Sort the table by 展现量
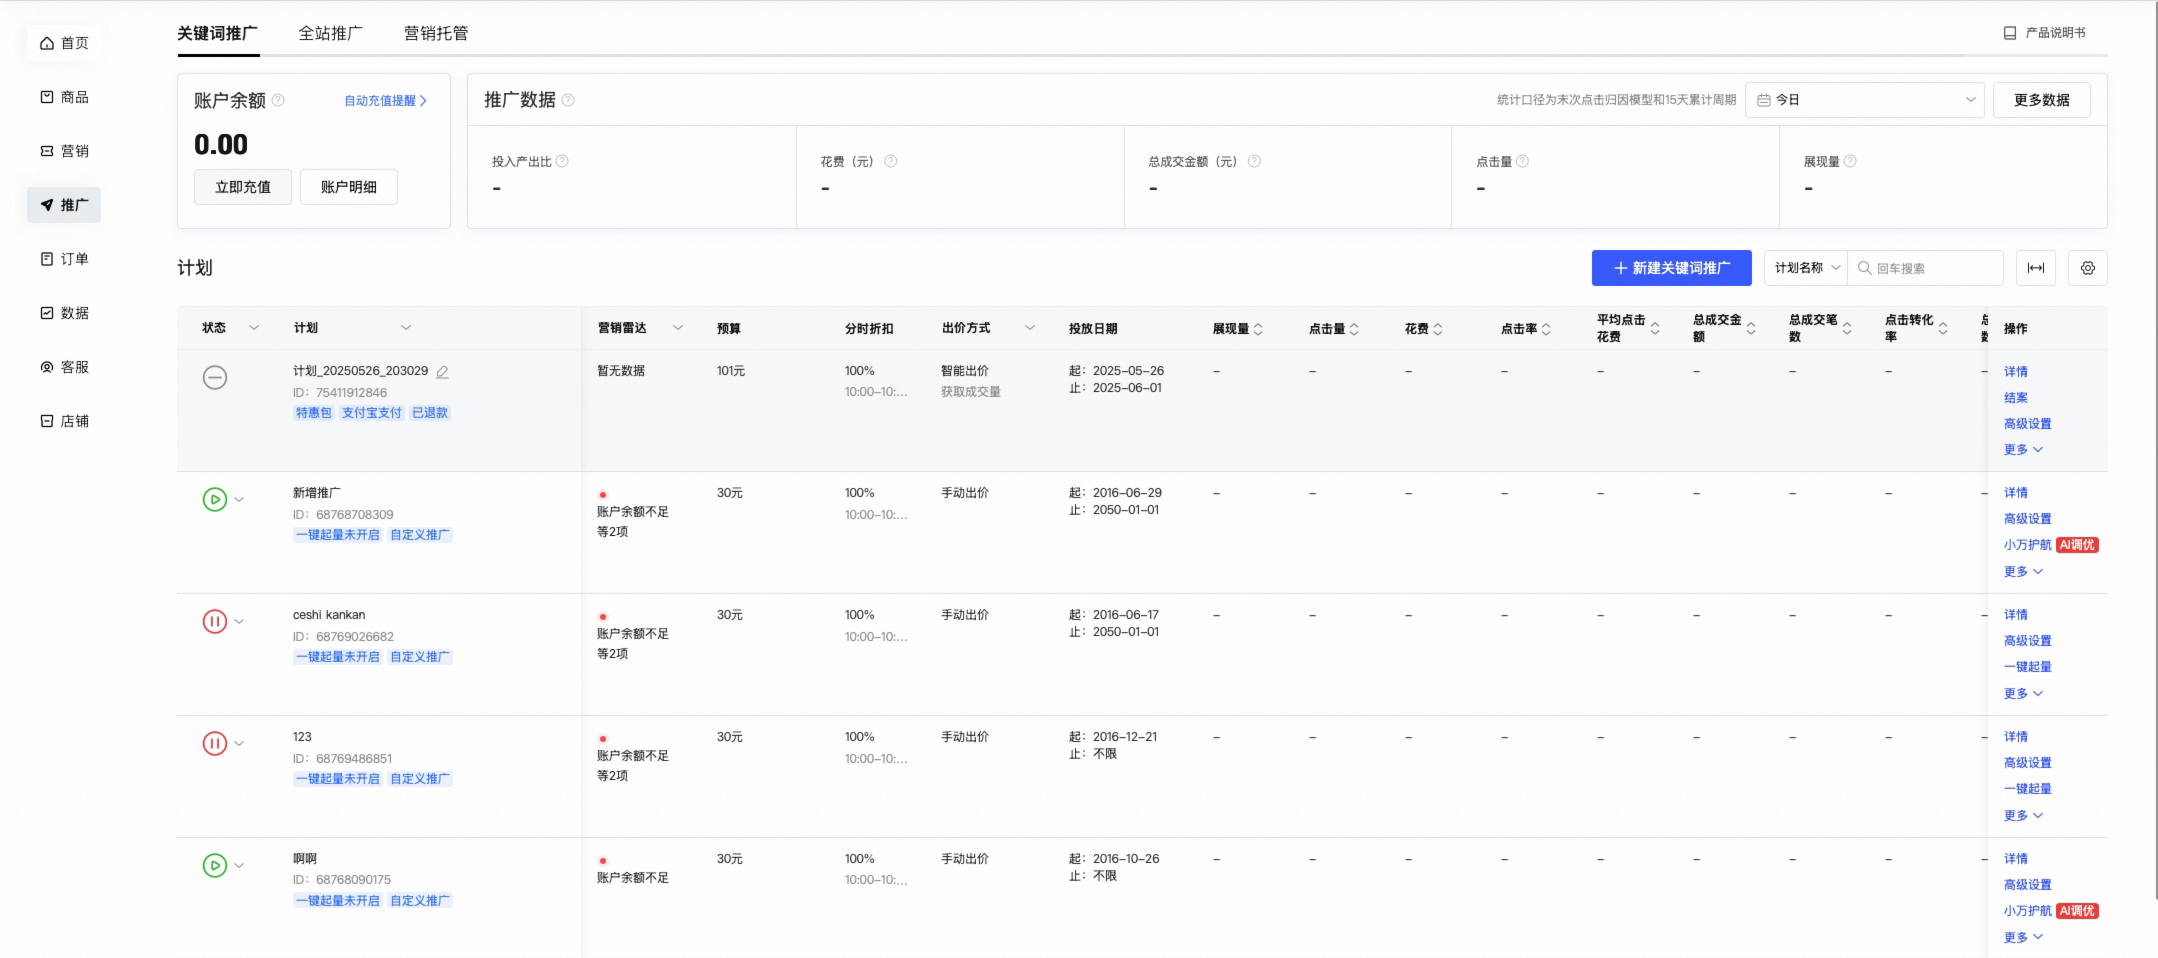2158x958 pixels. coord(1258,329)
